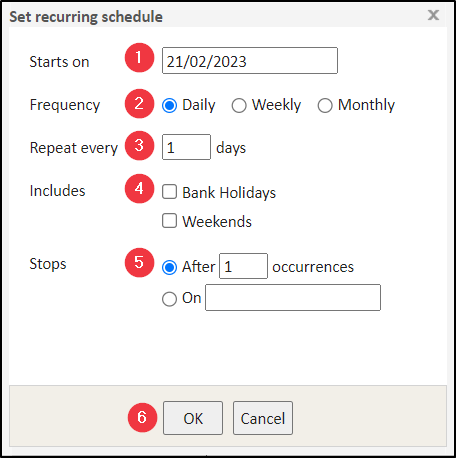Click the Cancel button
Screen dimensions: 456x458
coord(263,418)
